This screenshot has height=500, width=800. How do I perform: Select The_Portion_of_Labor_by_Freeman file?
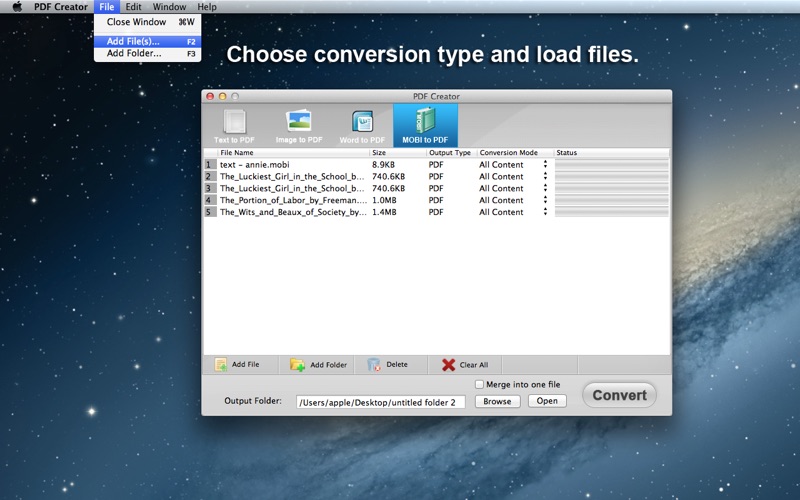click(x=293, y=200)
